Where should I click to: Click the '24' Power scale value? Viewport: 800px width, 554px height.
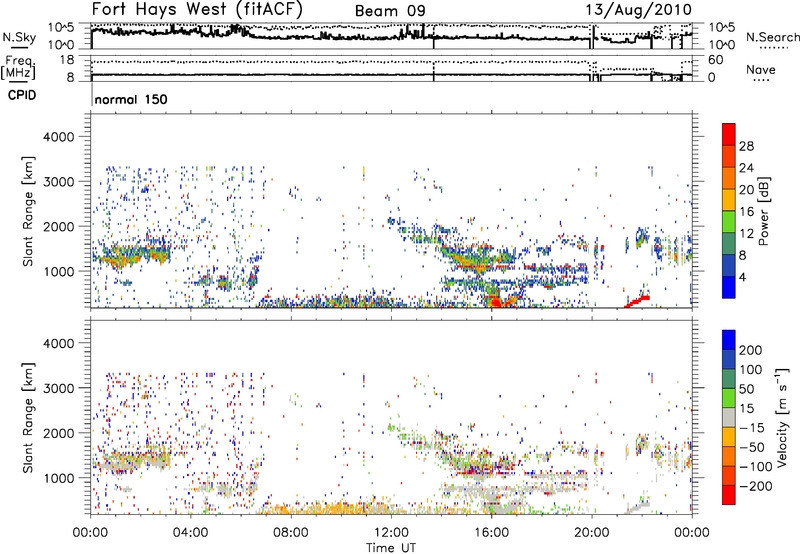pos(746,168)
